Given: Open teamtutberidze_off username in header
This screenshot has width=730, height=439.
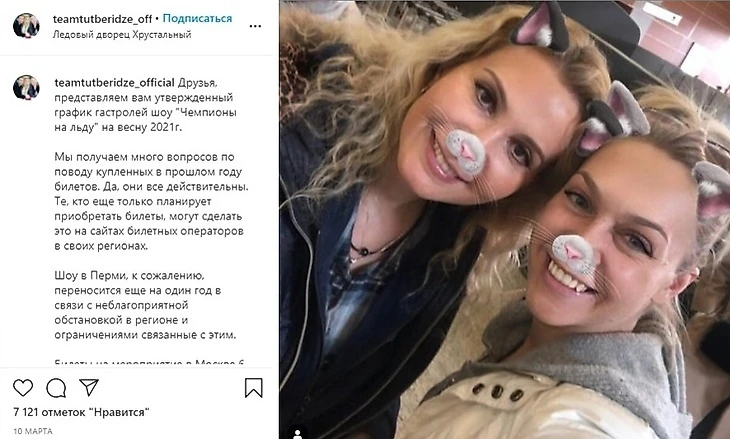Looking at the screenshot, I should click(102, 19).
